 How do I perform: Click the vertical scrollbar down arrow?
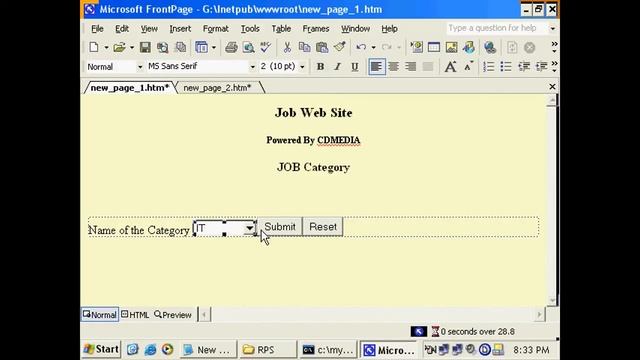click(552, 301)
